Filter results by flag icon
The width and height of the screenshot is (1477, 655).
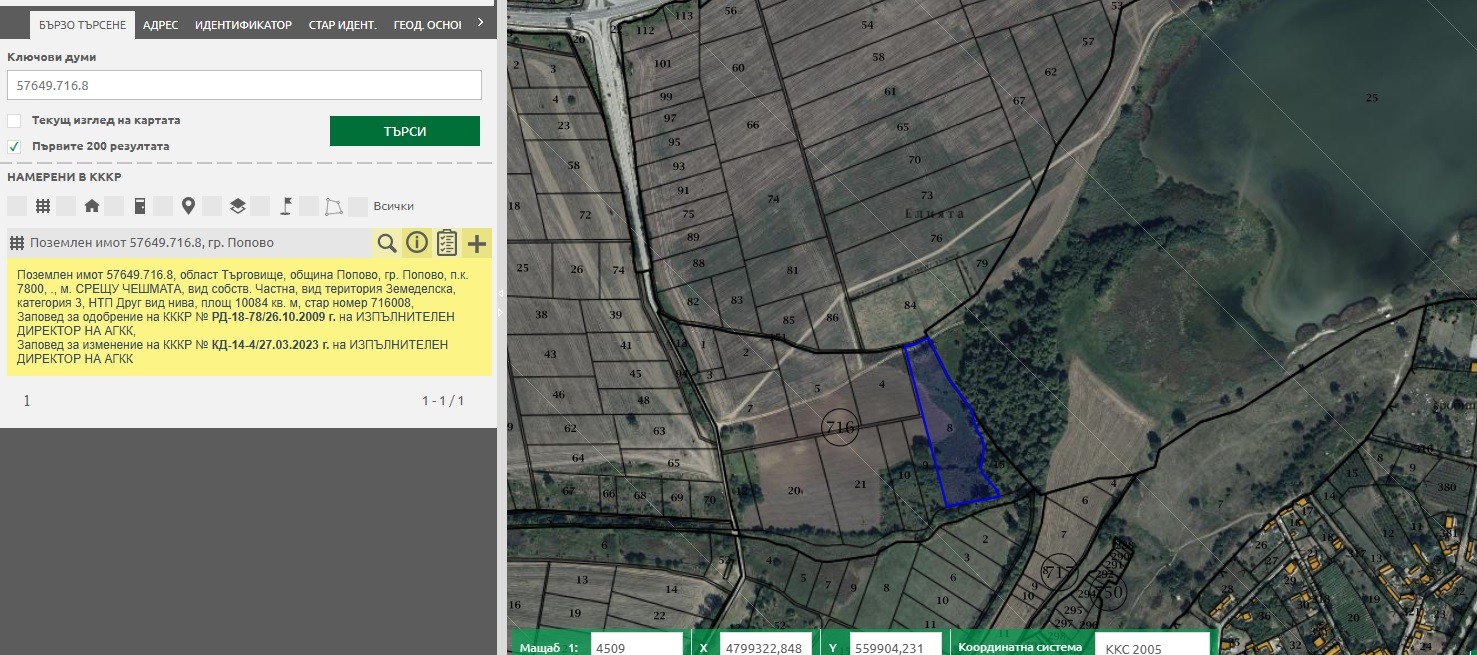(x=285, y=206)
